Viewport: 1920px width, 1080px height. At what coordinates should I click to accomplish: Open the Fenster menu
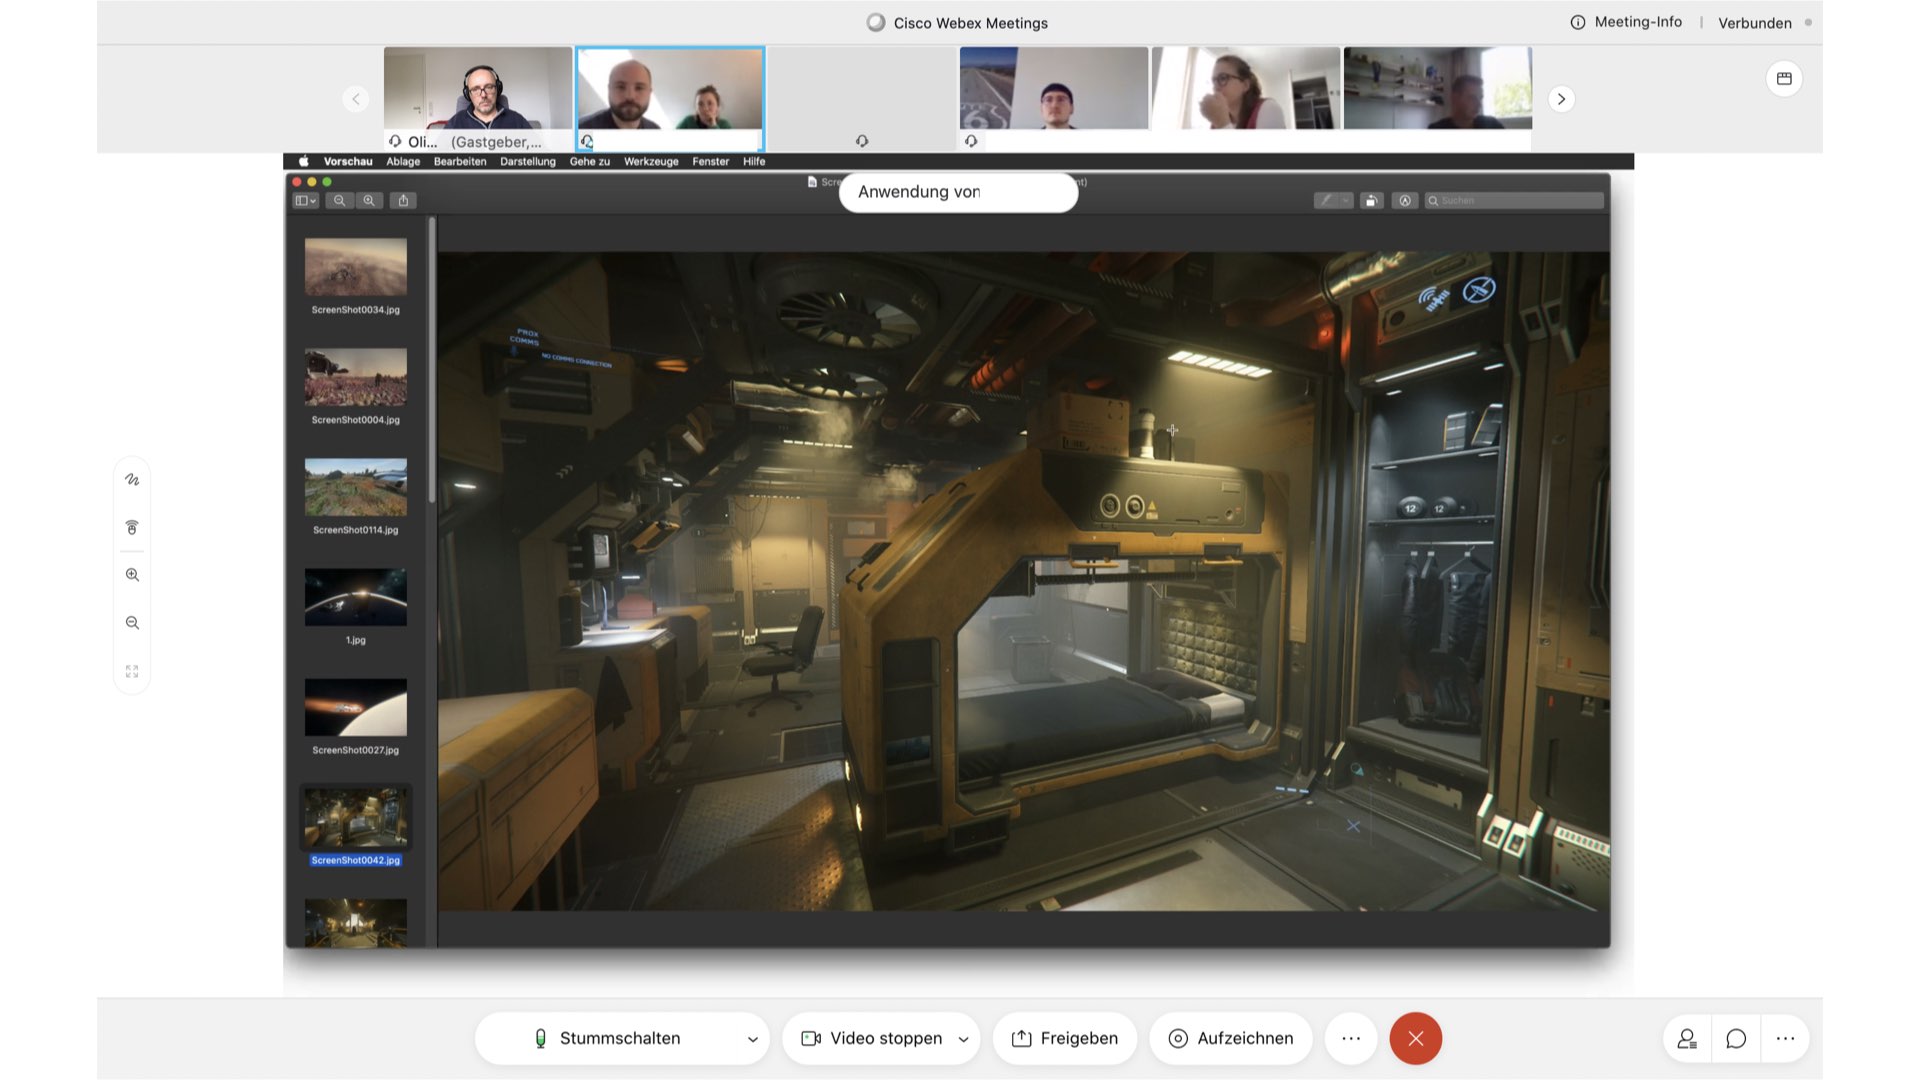point(711,161)
